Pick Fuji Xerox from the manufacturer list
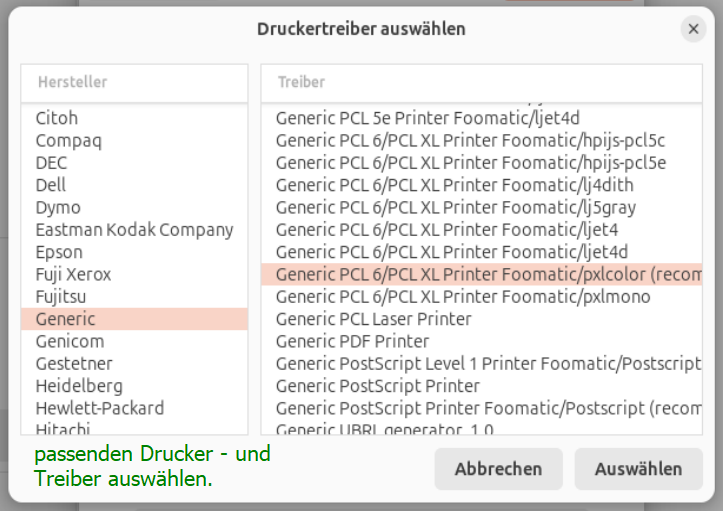Image resolution: width=723 pixels, height=511 pixels. [73, 274]
